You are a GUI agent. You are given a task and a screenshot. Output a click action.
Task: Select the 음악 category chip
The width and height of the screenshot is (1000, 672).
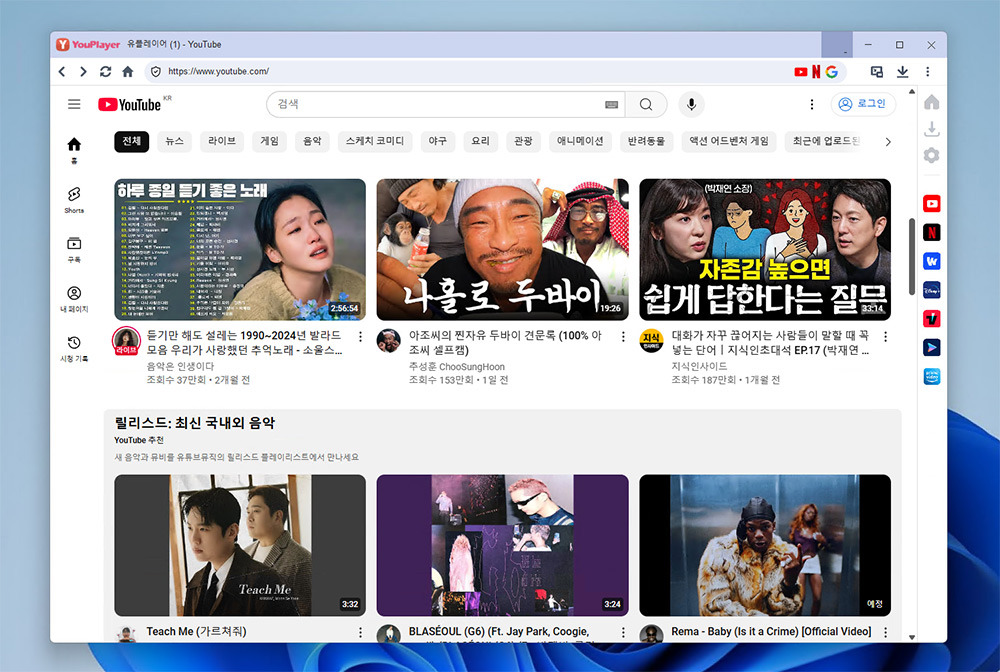312,141
